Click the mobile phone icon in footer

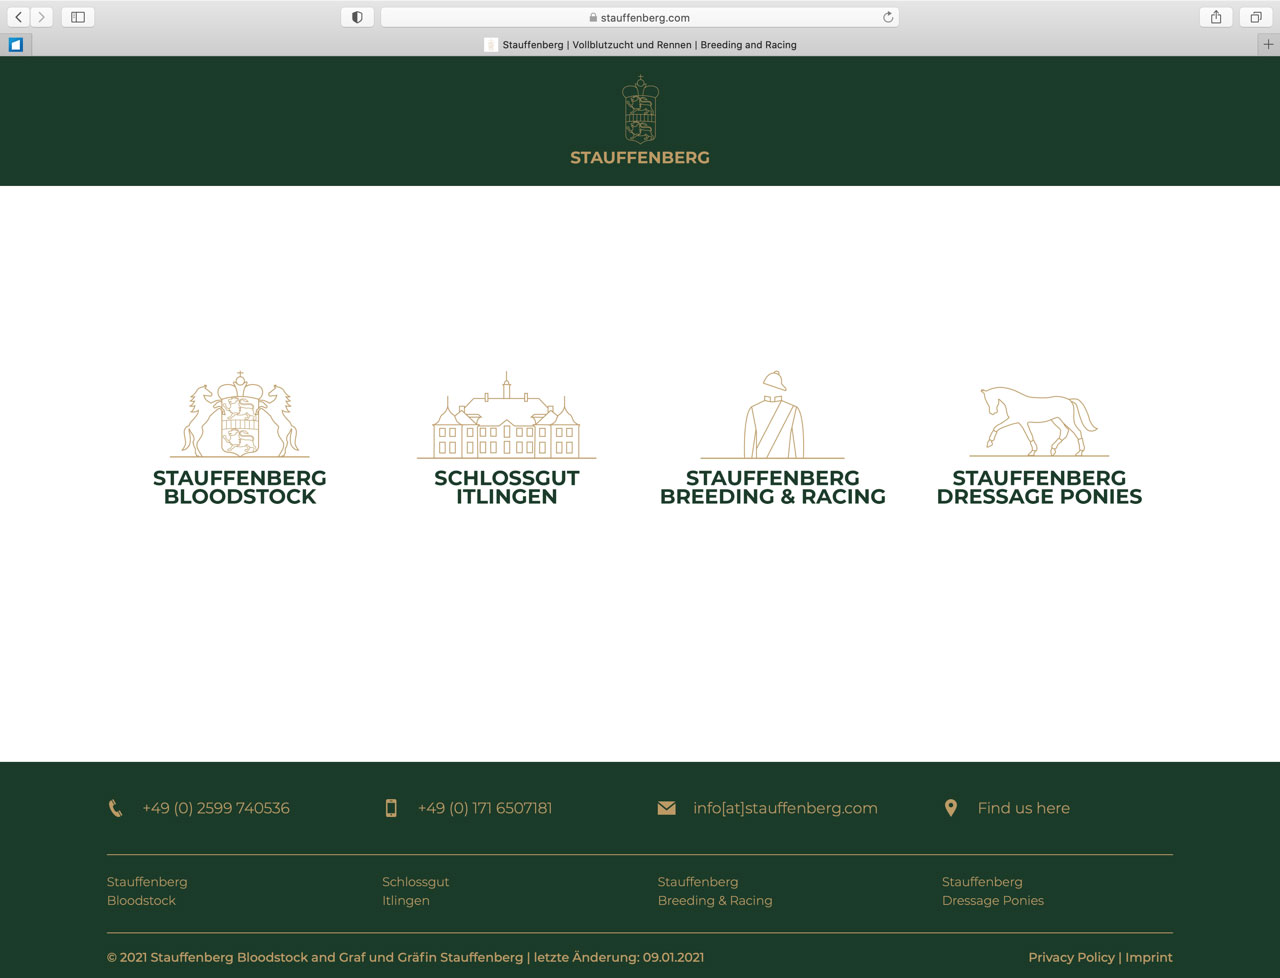391,808
